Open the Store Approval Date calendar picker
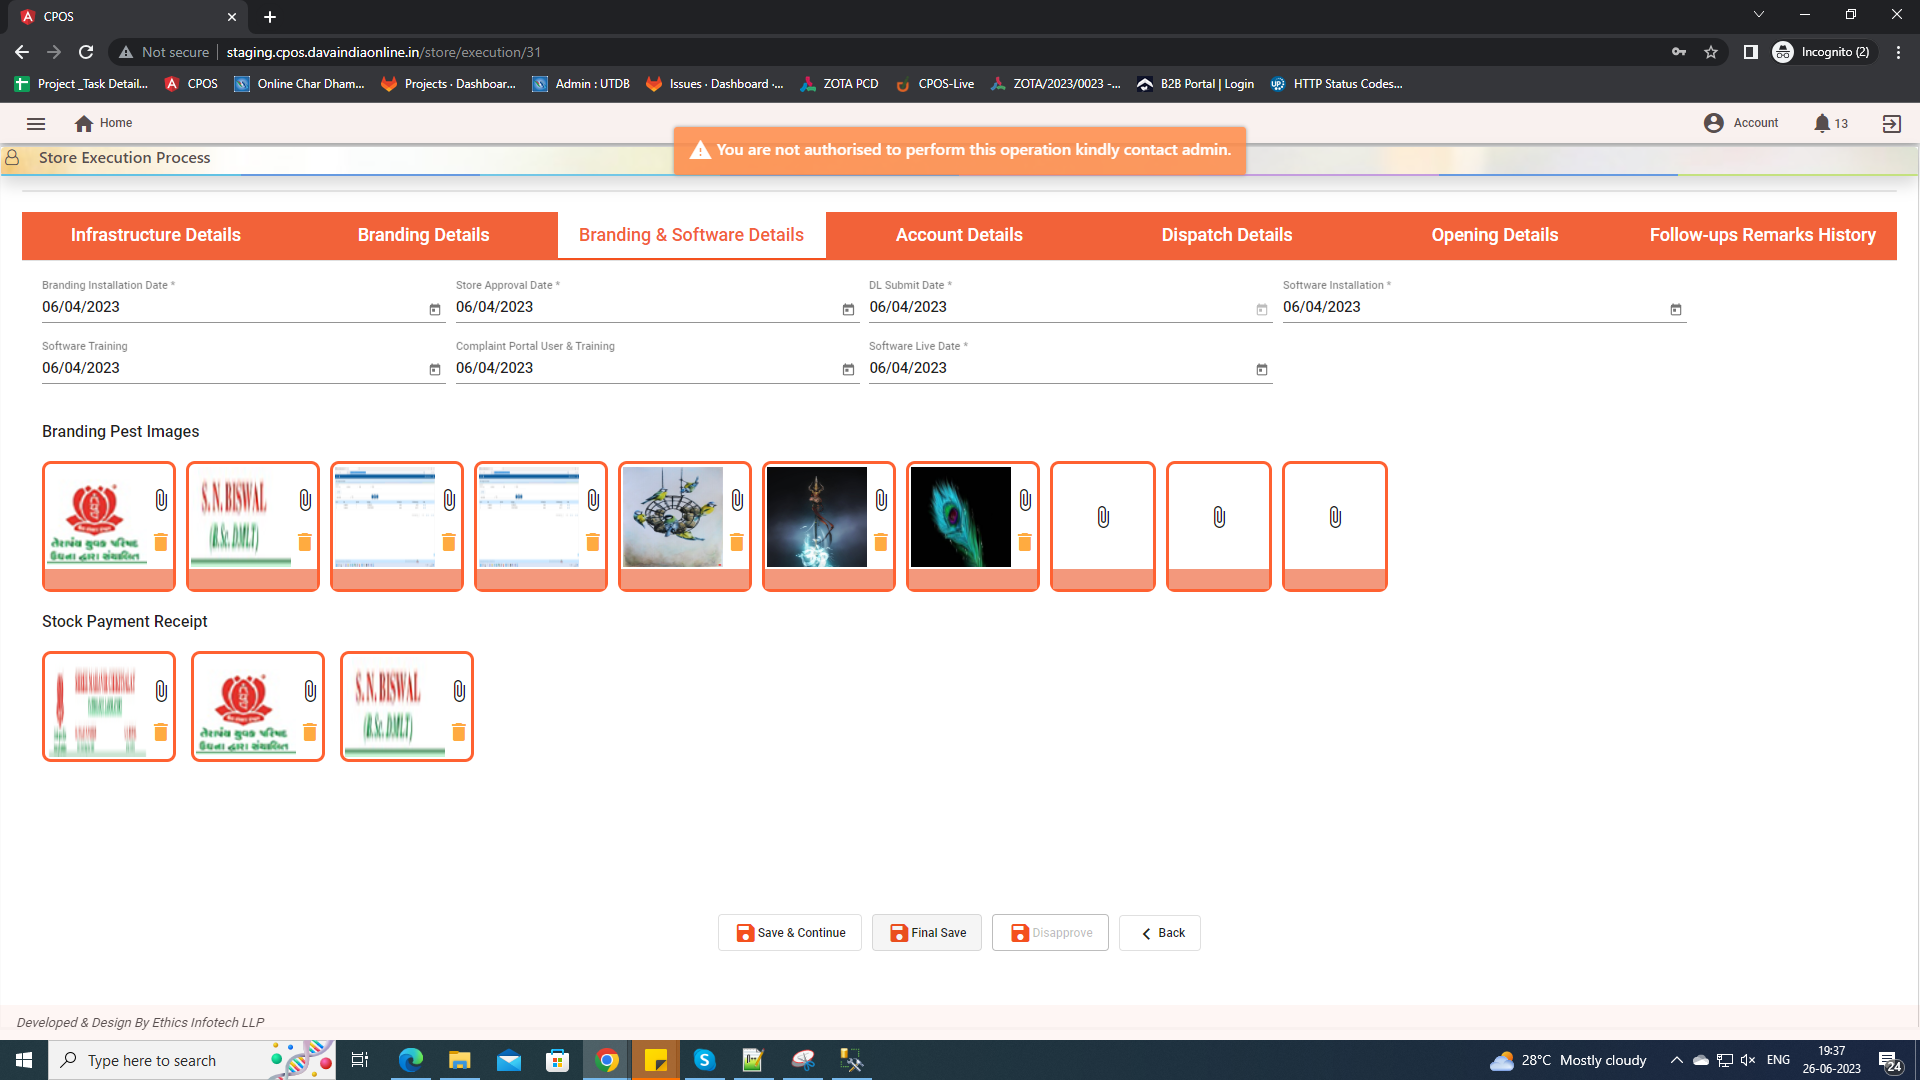1920x1080 pixels. (x=848, y=309)
